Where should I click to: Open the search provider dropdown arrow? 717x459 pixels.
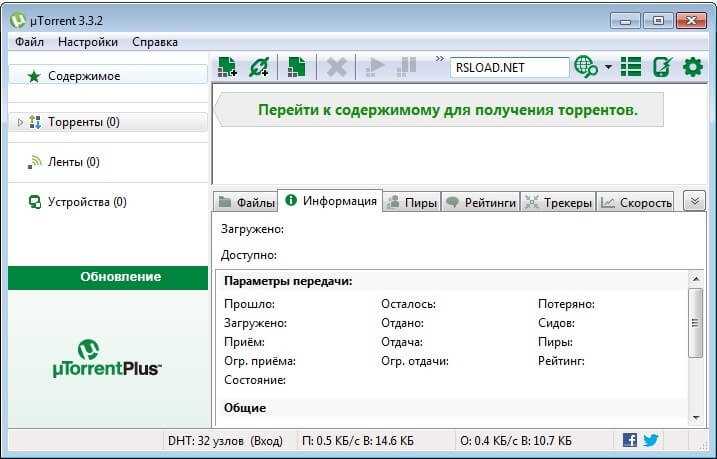point(608,67)
